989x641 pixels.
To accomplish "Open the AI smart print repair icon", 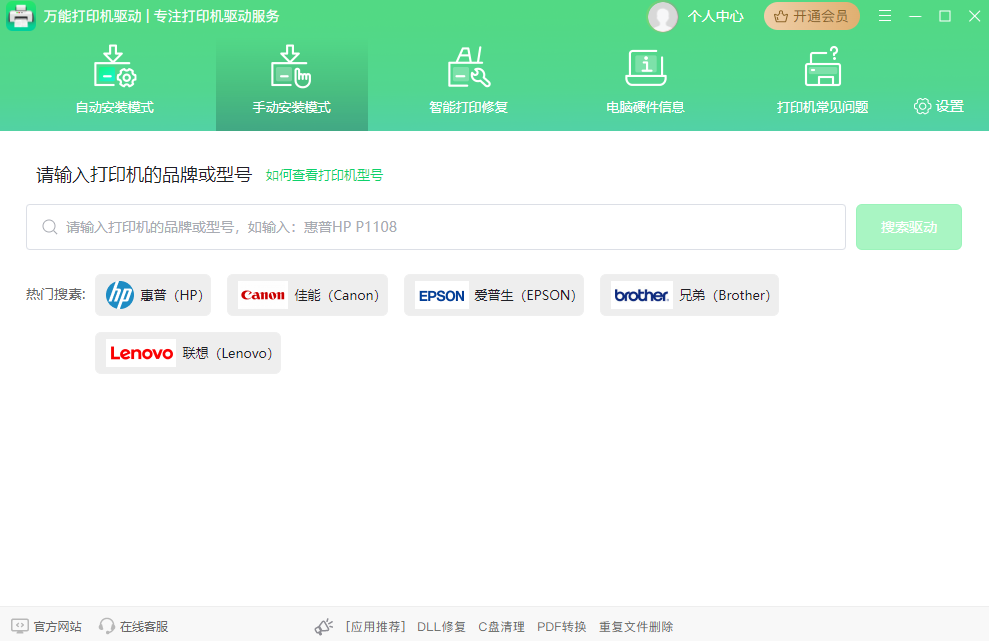I will [469, 66].
